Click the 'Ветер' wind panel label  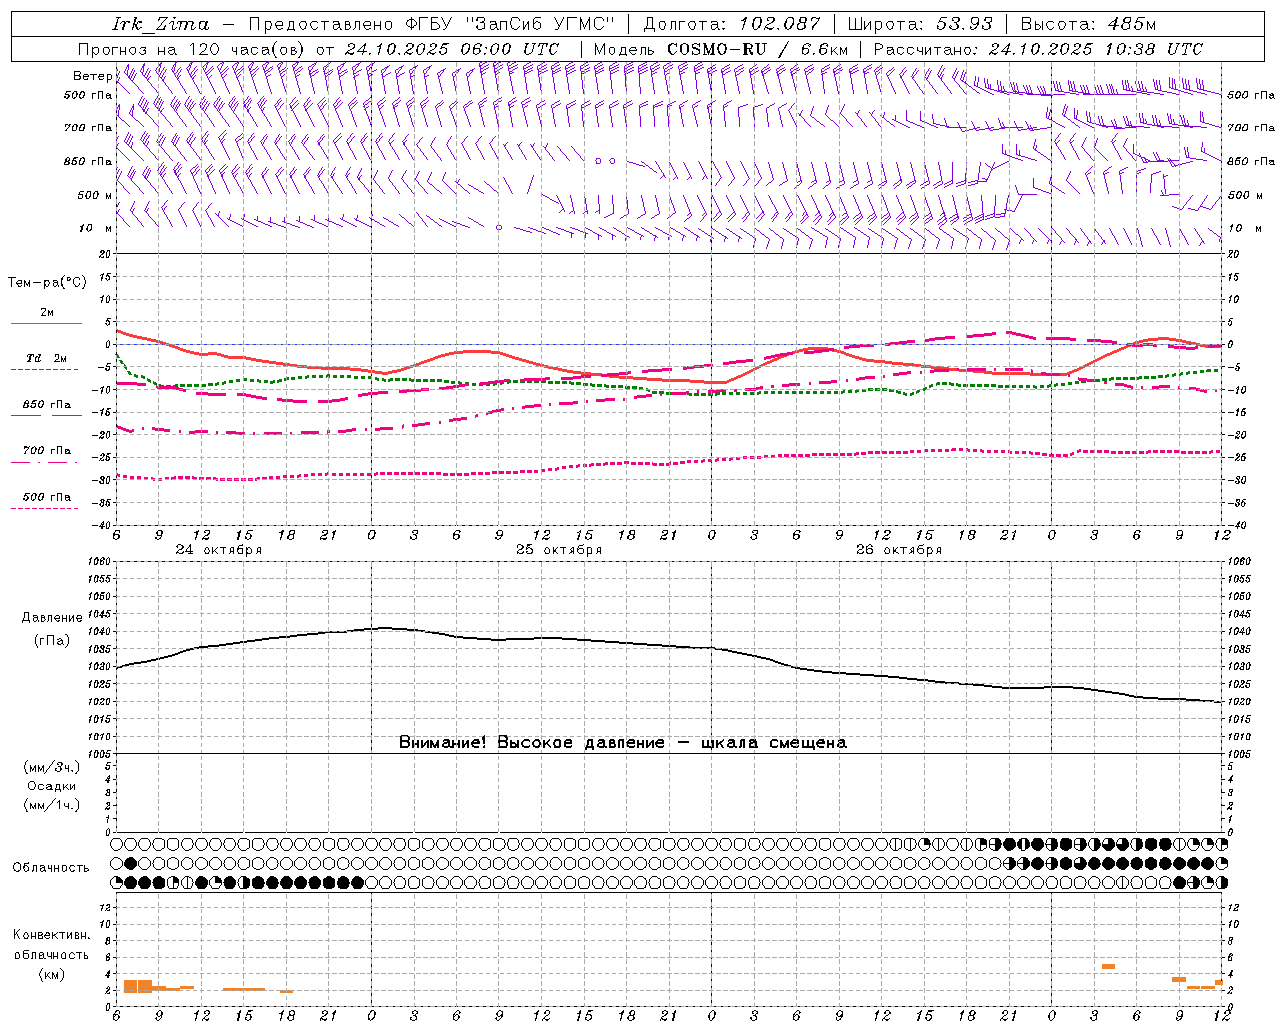point(92,76)
